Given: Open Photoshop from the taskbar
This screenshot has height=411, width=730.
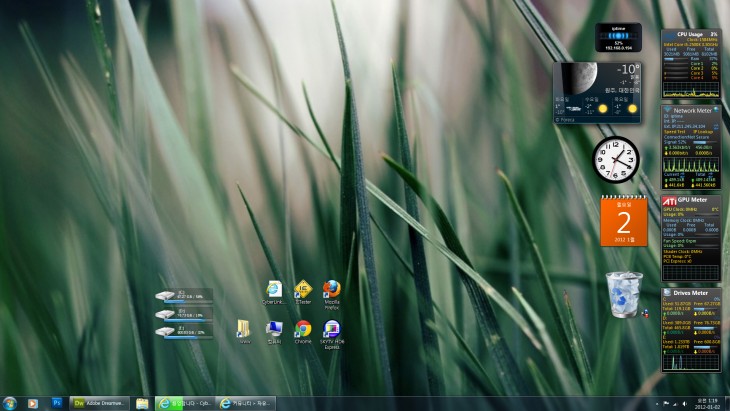Looking at the screenshot, I should coord(57,403).
